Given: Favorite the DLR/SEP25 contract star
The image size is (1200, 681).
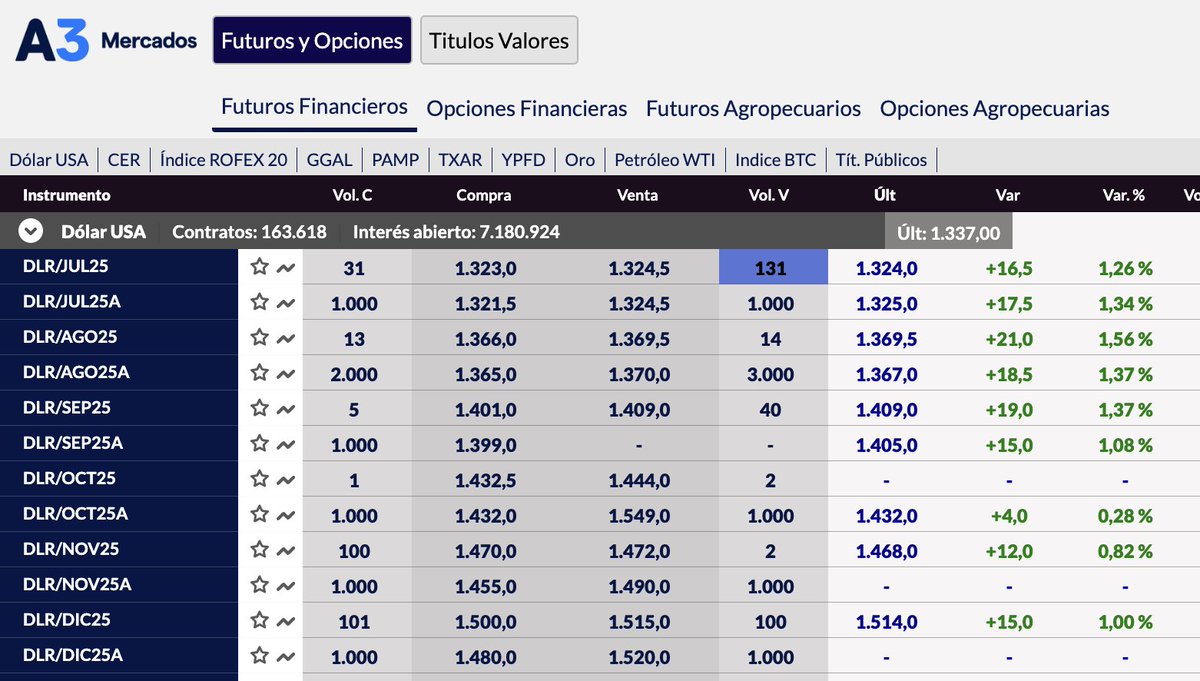Looking at the screenshot, I should (260, 408).
